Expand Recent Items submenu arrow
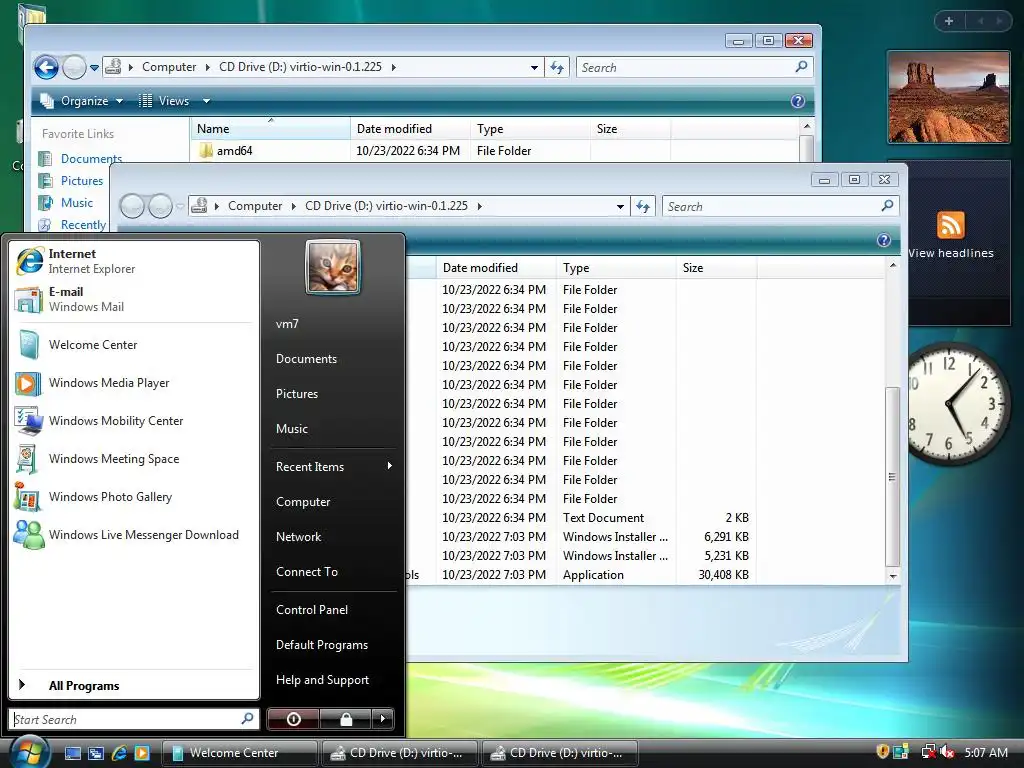 [389, 466]
